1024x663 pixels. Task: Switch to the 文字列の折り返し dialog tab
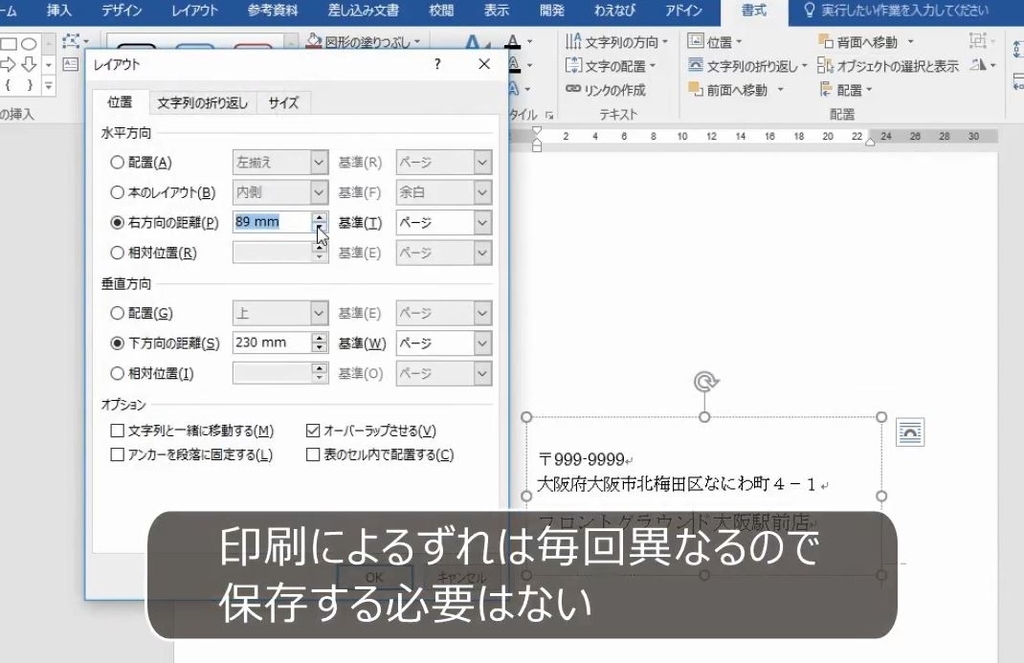coord(202,103)
